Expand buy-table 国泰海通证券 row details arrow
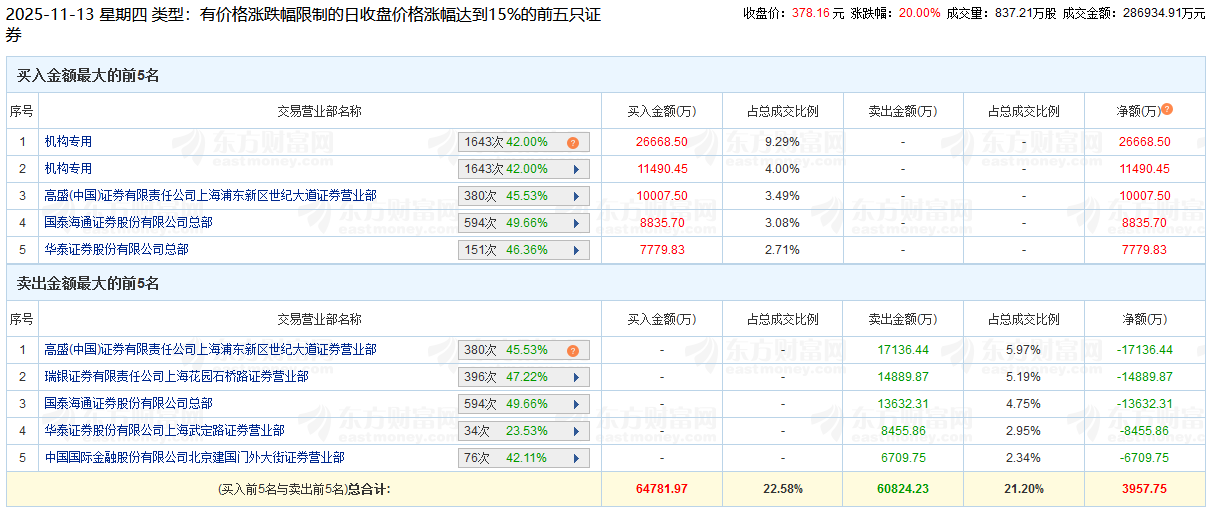Screen dimensions: 1212x509 point(576,223)
